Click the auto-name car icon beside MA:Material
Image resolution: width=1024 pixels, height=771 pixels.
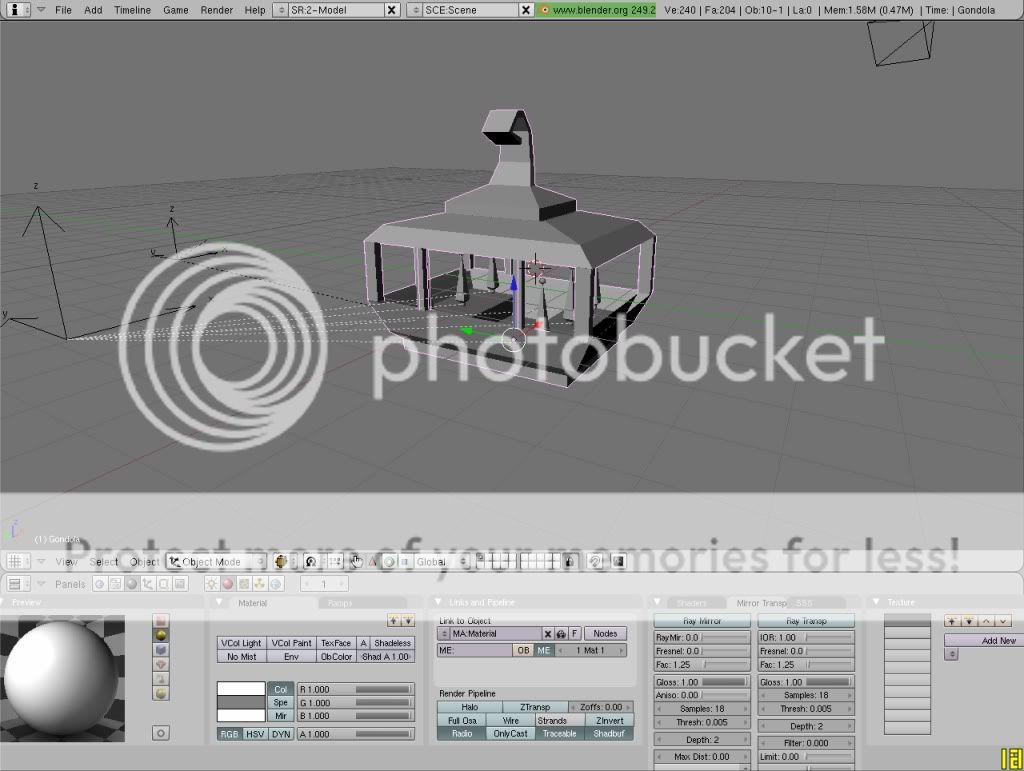[x=561, y=634]
